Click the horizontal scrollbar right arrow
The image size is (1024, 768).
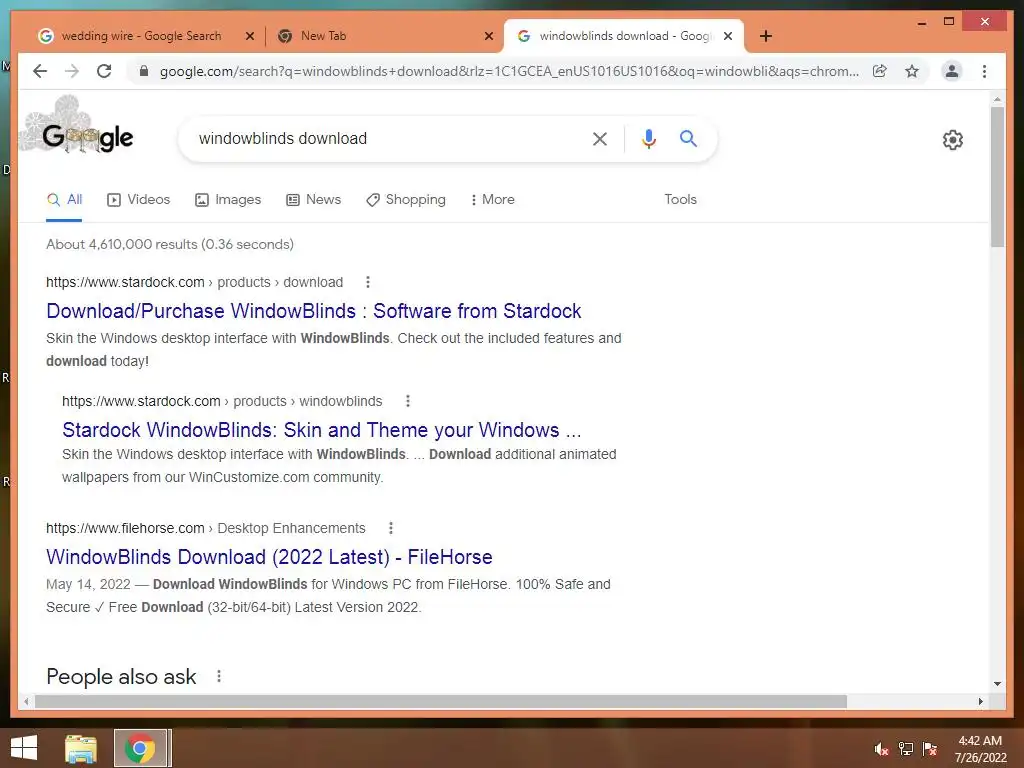tap(980, 701)
